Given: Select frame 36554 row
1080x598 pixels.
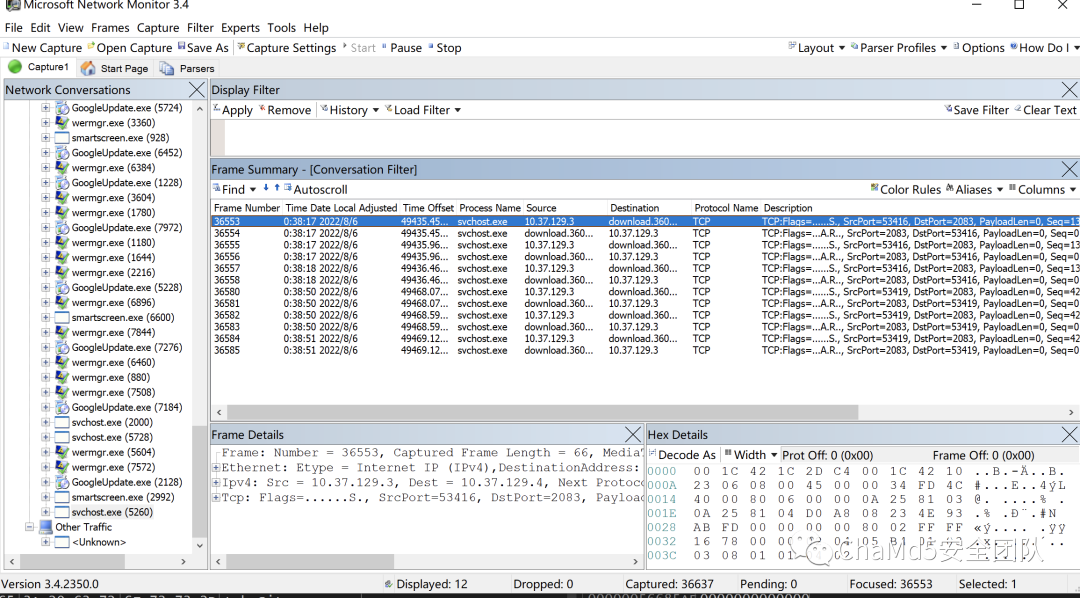Looking at the screenshot, I should 645,234.
